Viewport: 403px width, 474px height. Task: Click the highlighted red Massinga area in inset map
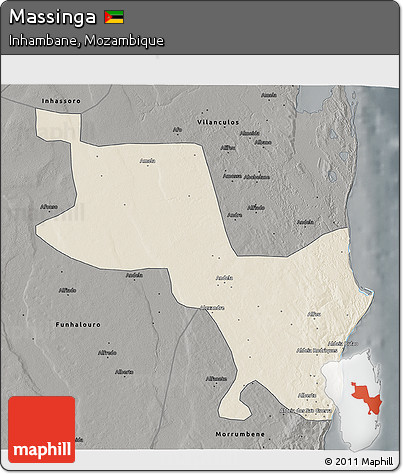[x=366, y=398]
